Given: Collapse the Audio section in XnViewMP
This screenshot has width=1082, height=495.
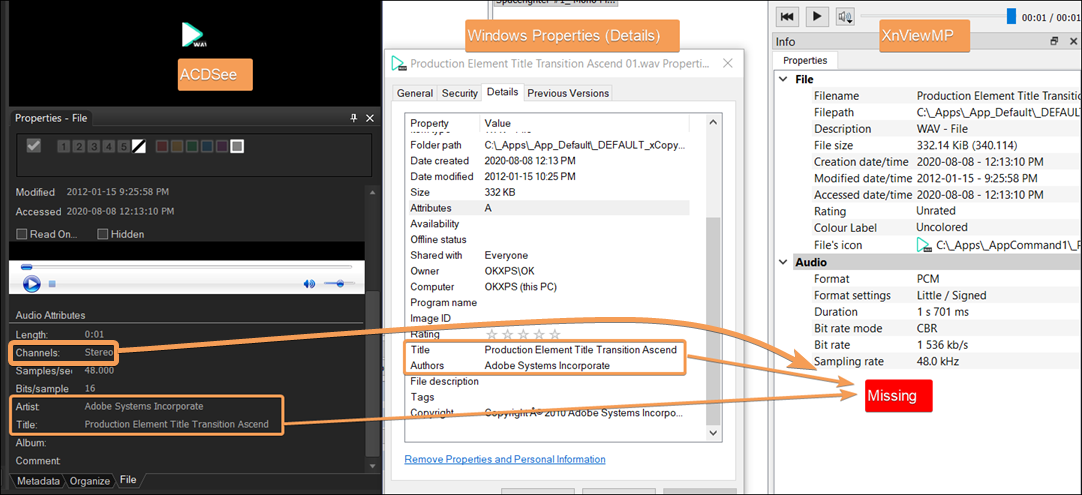Looking at the screenshot, I should tap(783, 262).
